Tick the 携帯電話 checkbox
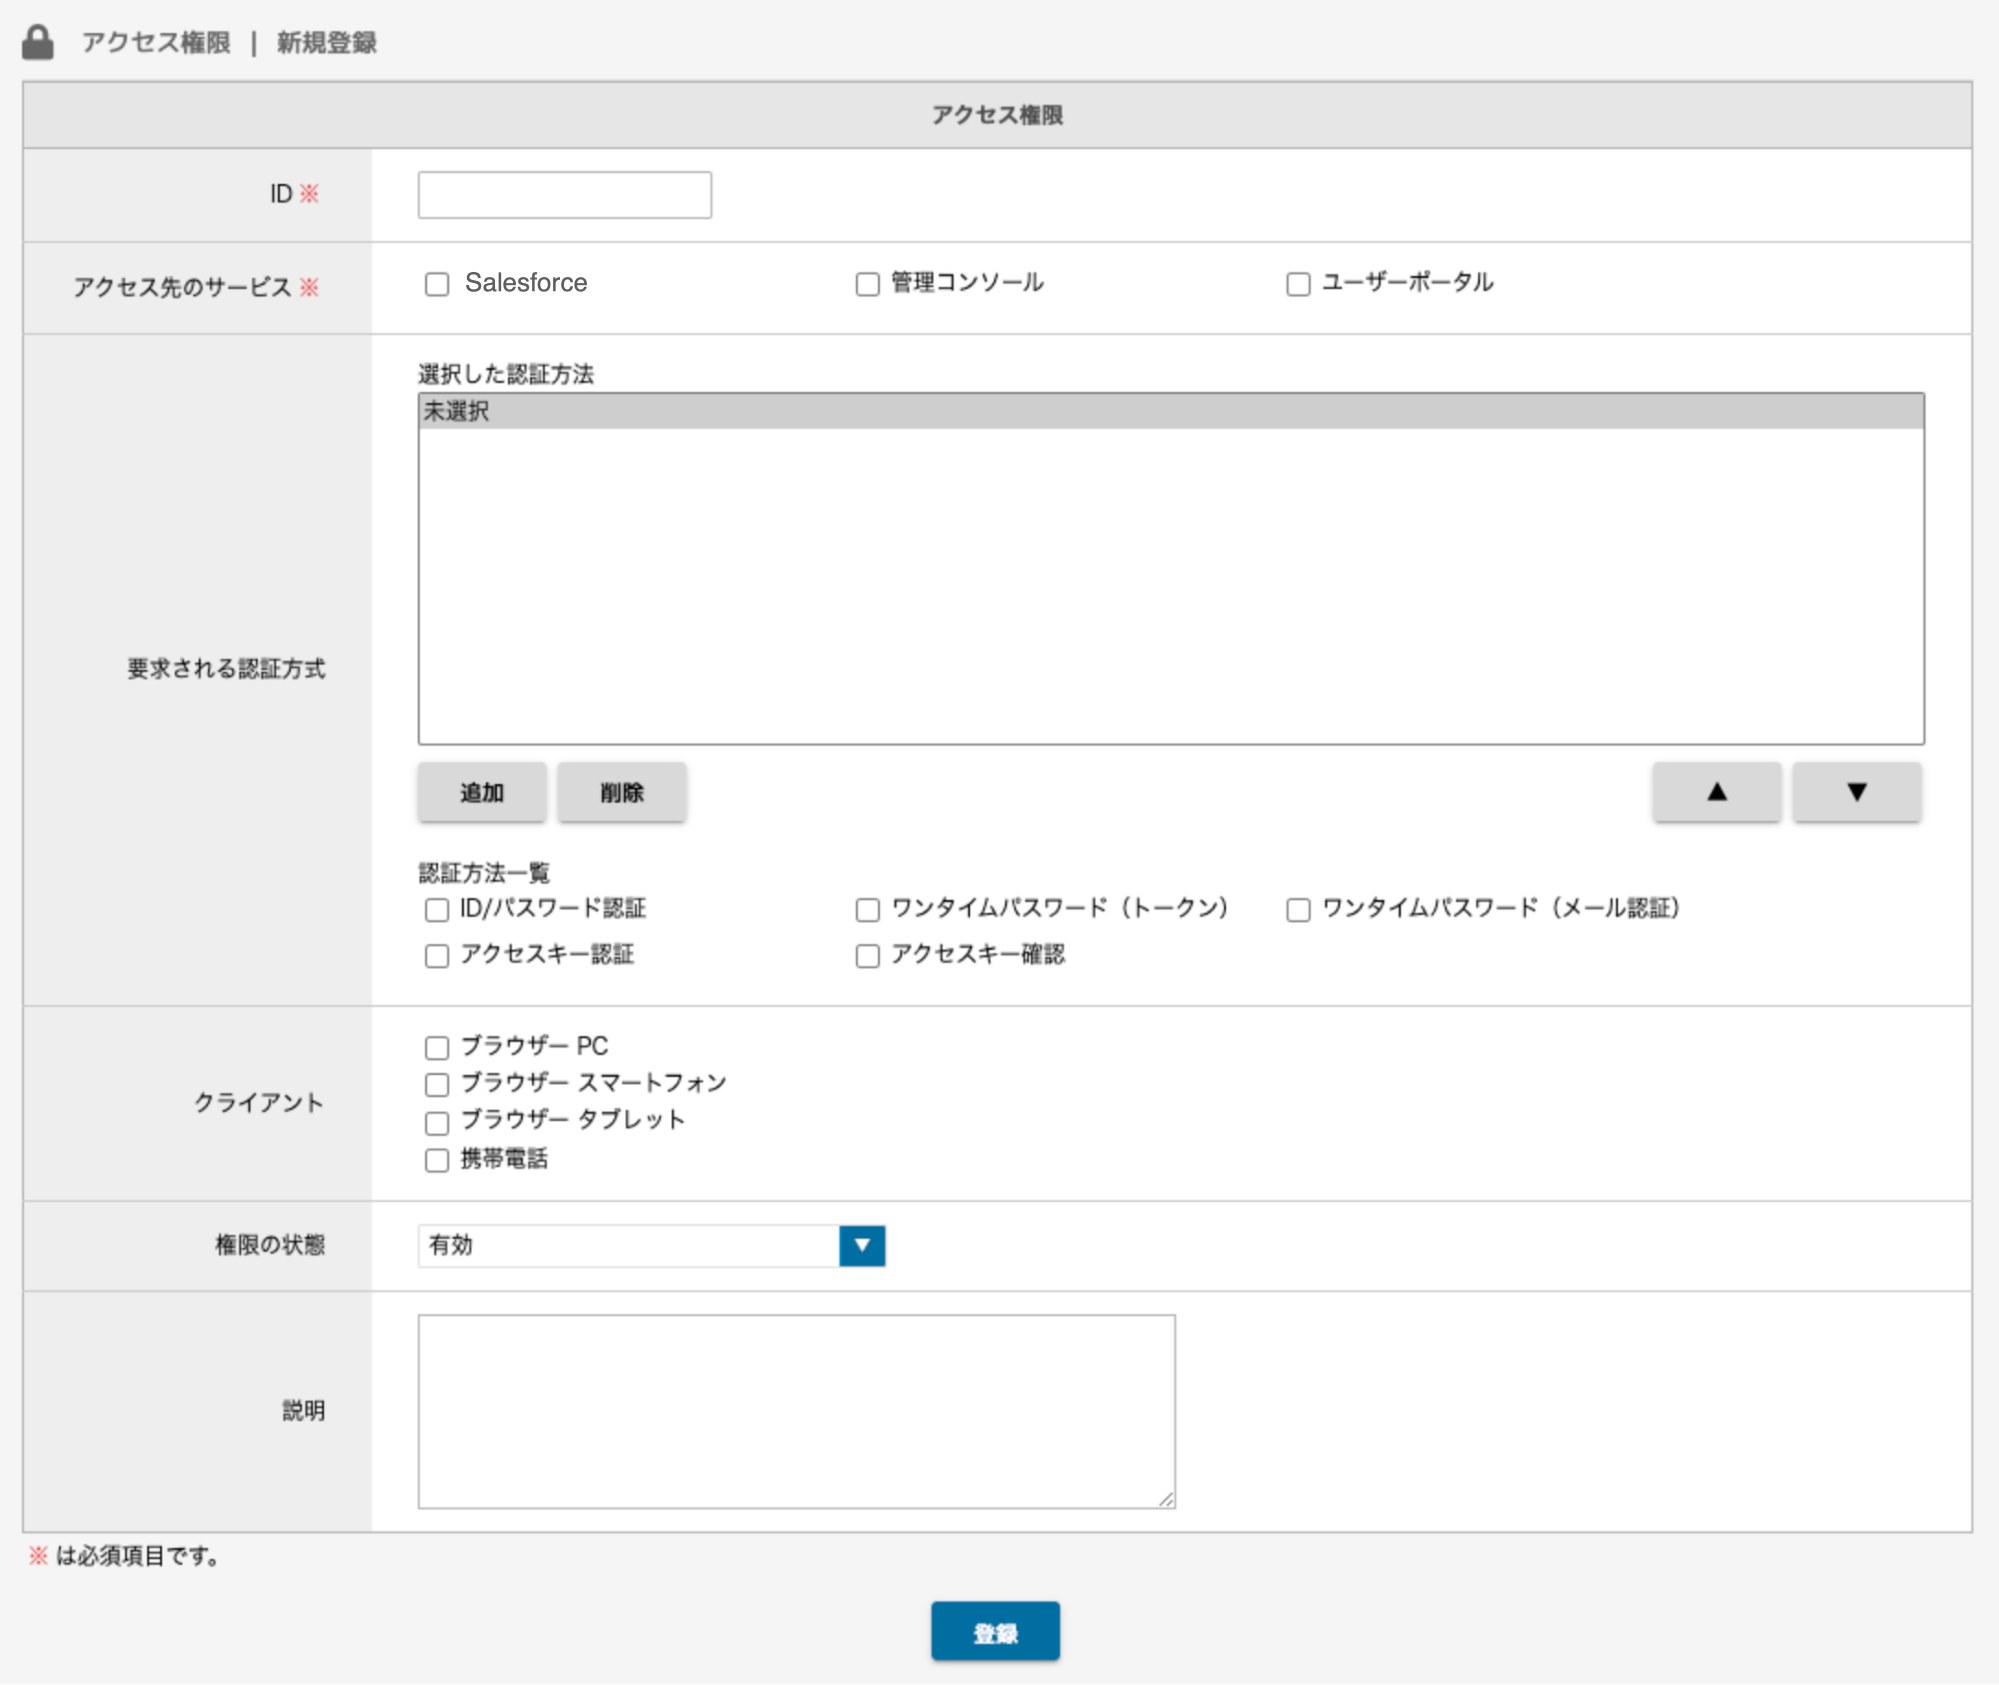 click(437, 1160)
